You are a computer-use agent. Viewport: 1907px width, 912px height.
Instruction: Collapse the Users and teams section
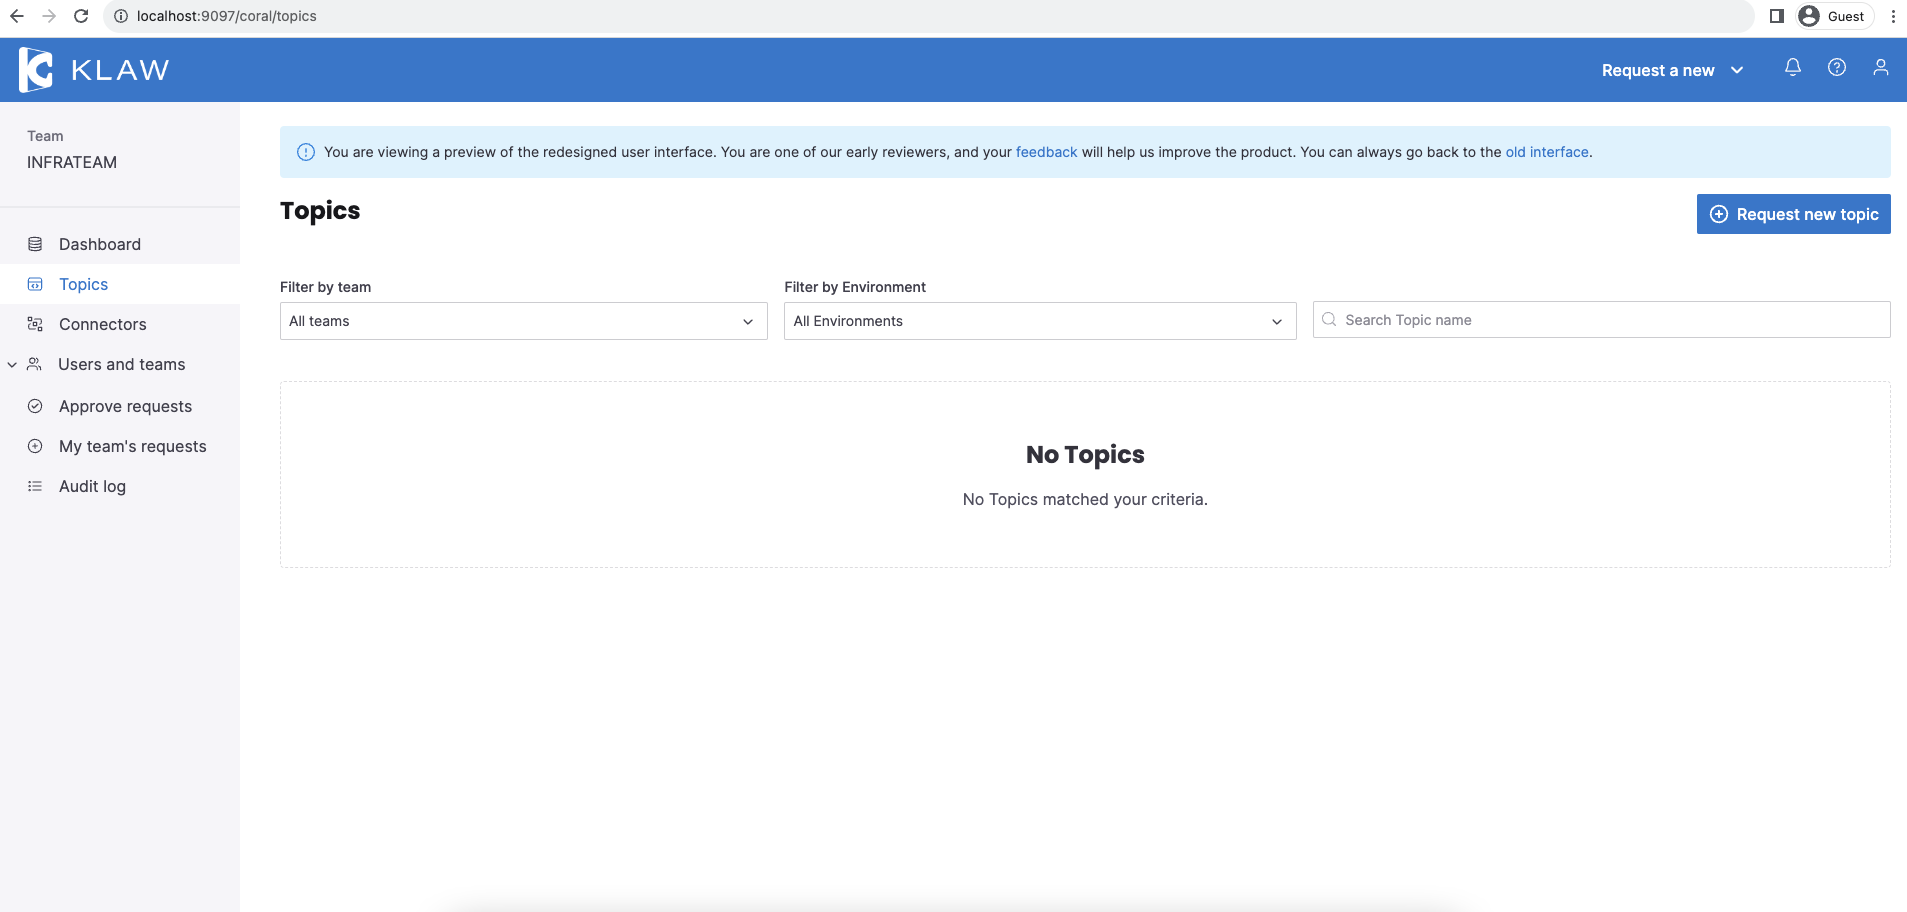pos(11,364)
